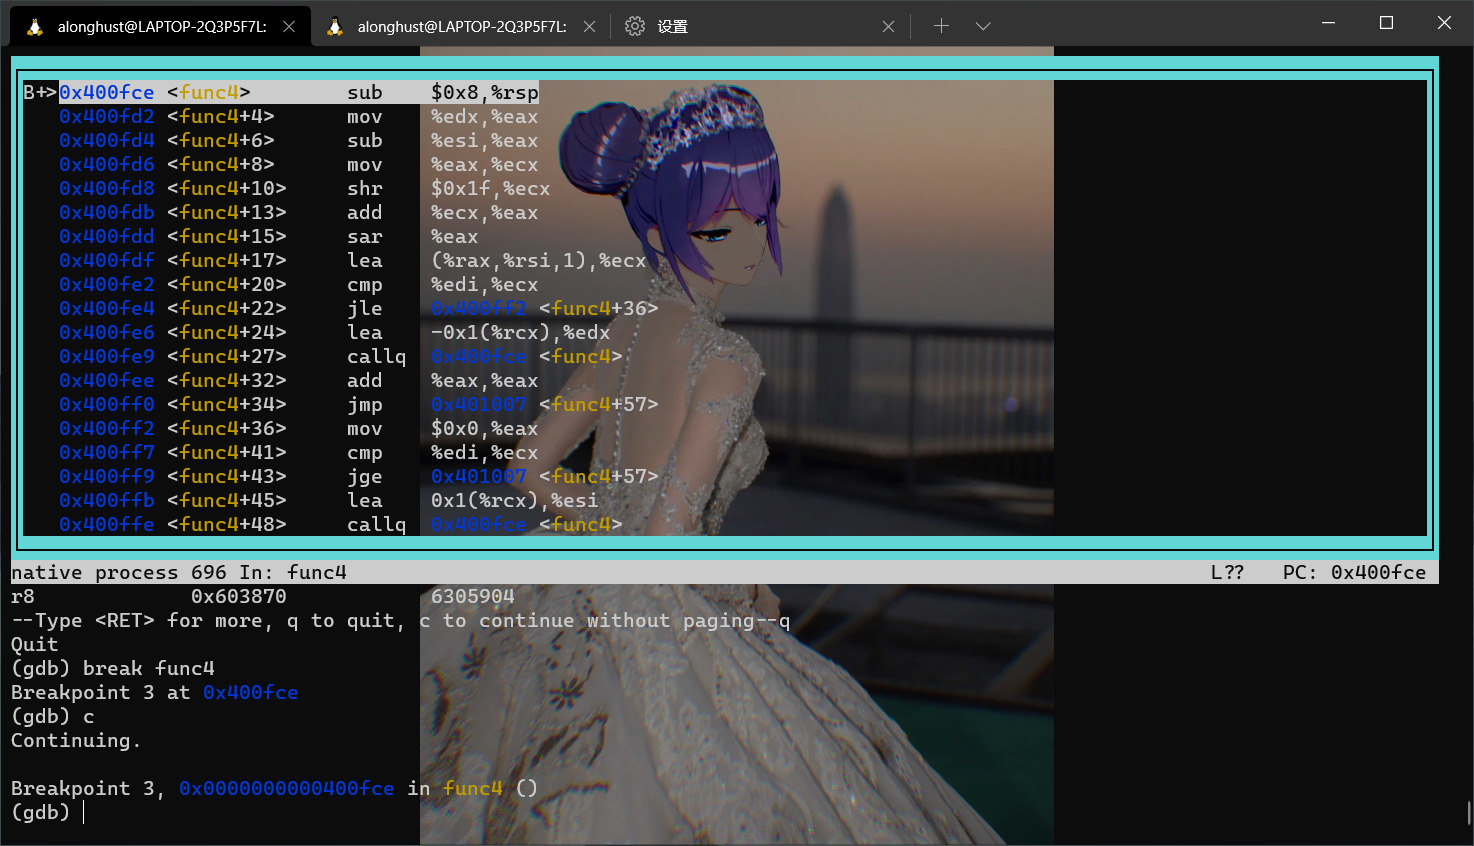Minimize the terminal window
The height and width of the screenshot is (846, 1474).
tap(1328, 23)
